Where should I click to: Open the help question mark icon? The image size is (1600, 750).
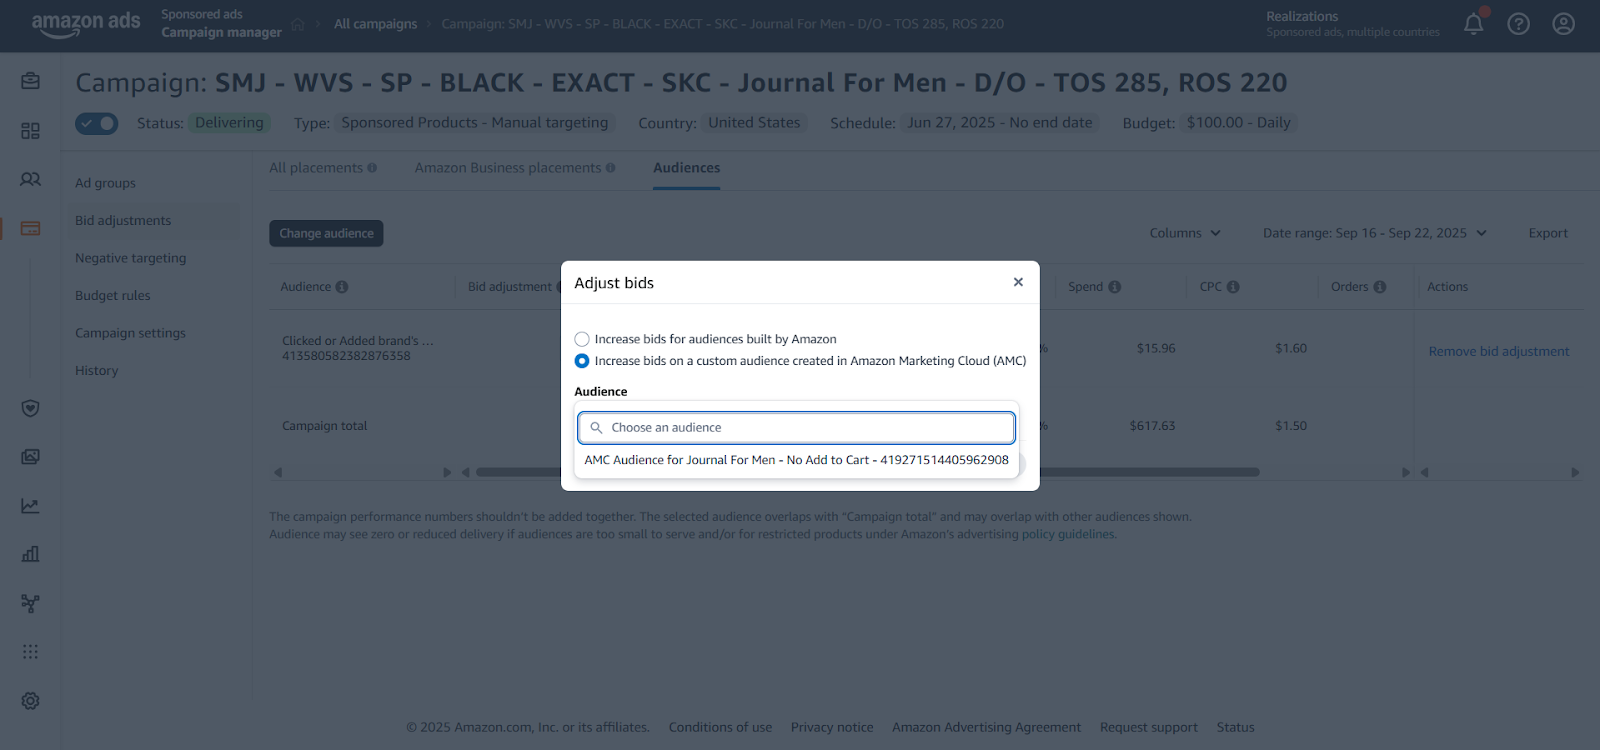(1518, 24)
